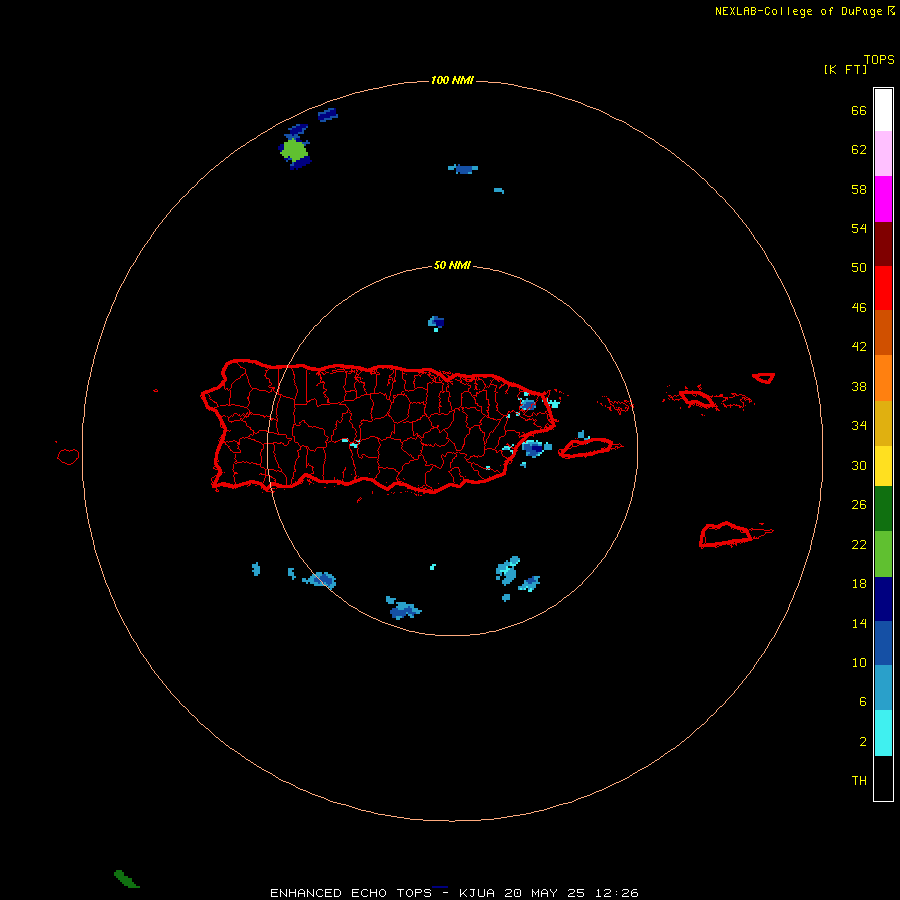Click the light pink legend swatch
Viewport: 900px width, 900px height.
[x=883, y=153]
